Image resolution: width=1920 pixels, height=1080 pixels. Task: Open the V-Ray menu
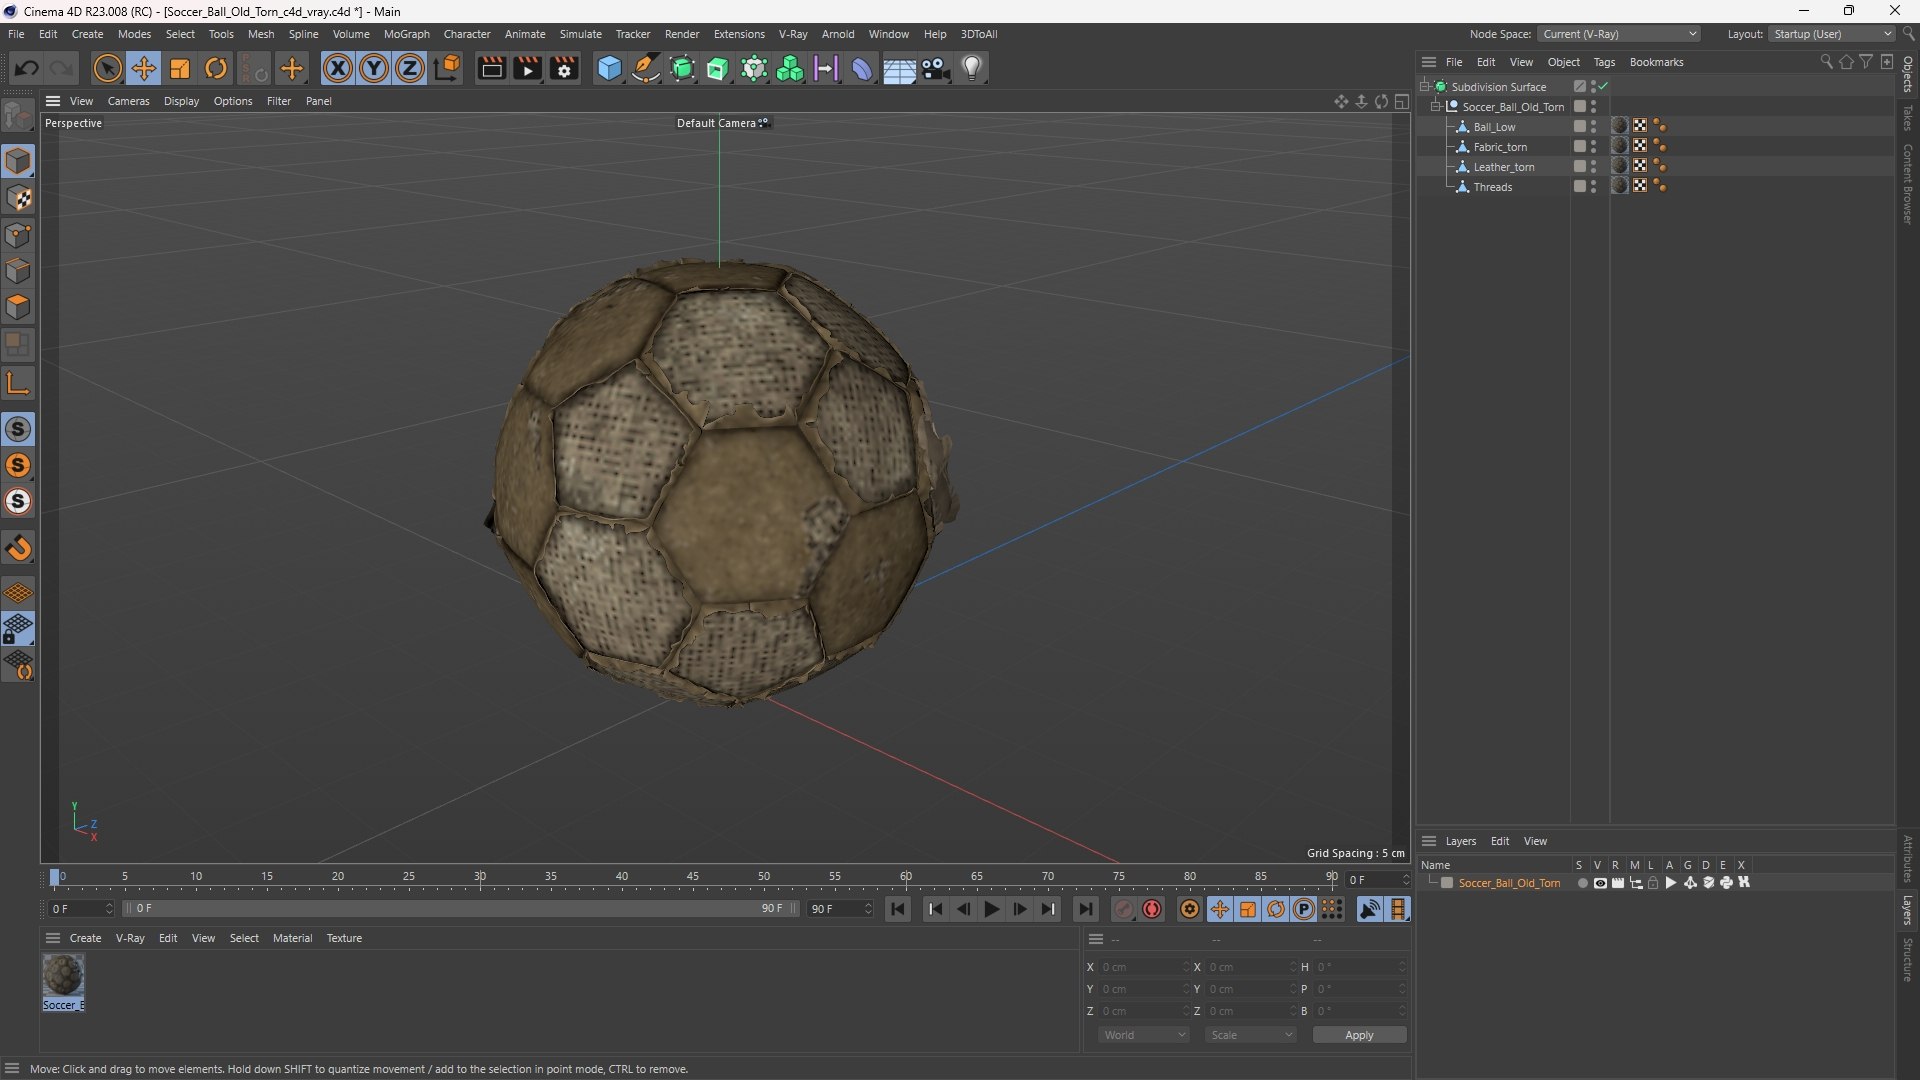[793, 34]
